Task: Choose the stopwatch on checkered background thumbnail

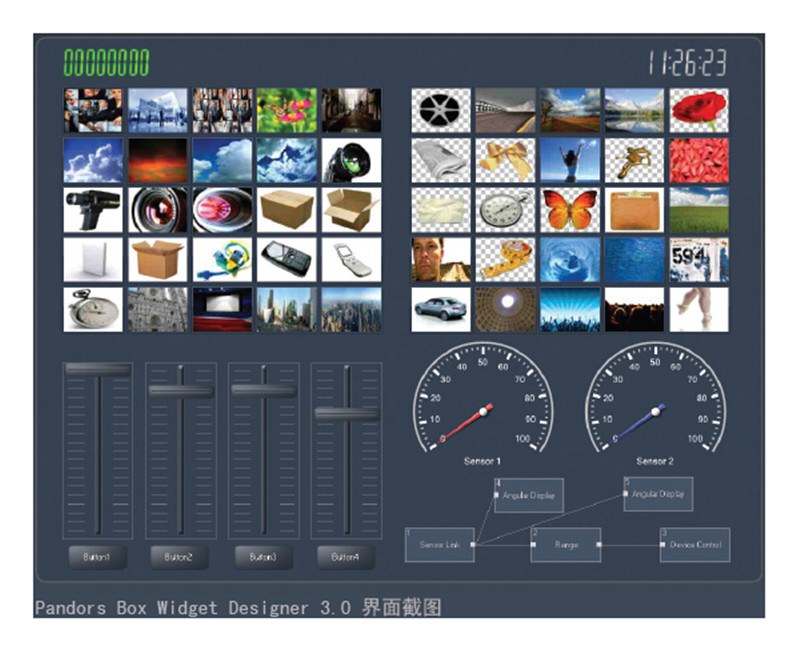Action: 506,210
